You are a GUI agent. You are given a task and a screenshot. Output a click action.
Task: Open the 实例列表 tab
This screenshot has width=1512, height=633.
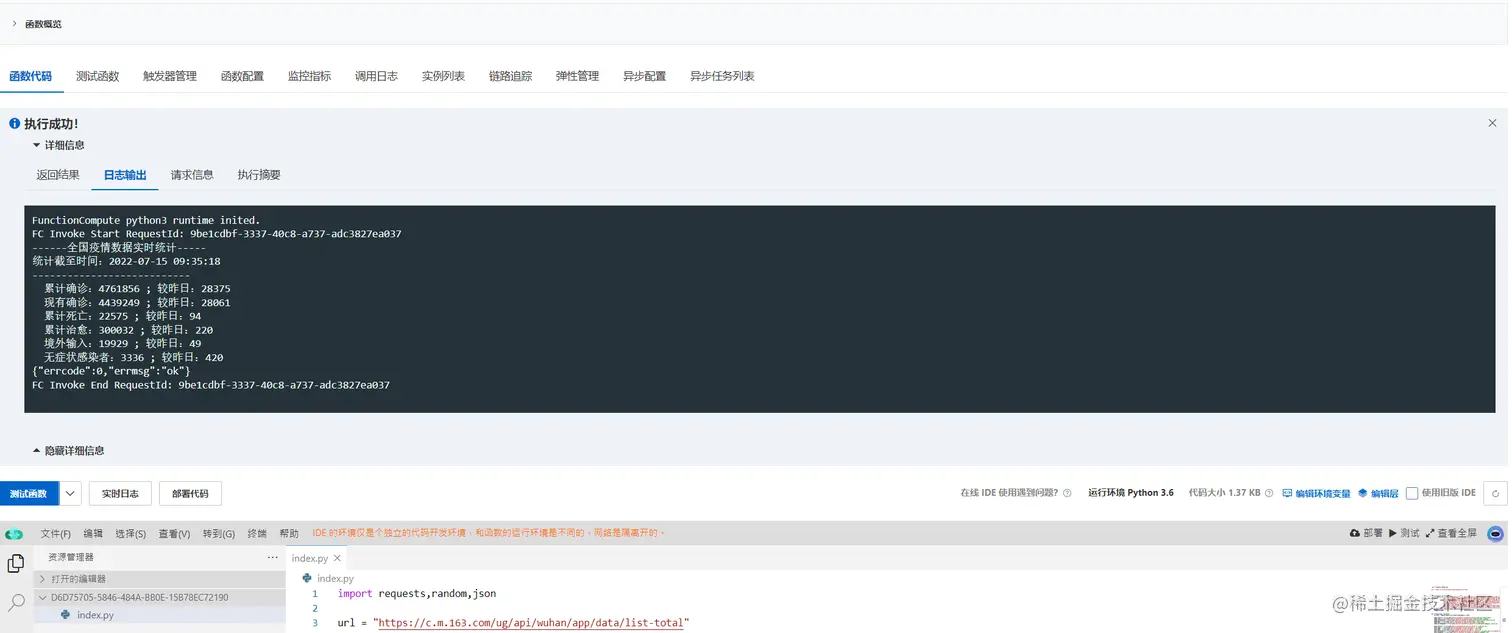pyautogui.click(x=443, y=76)
